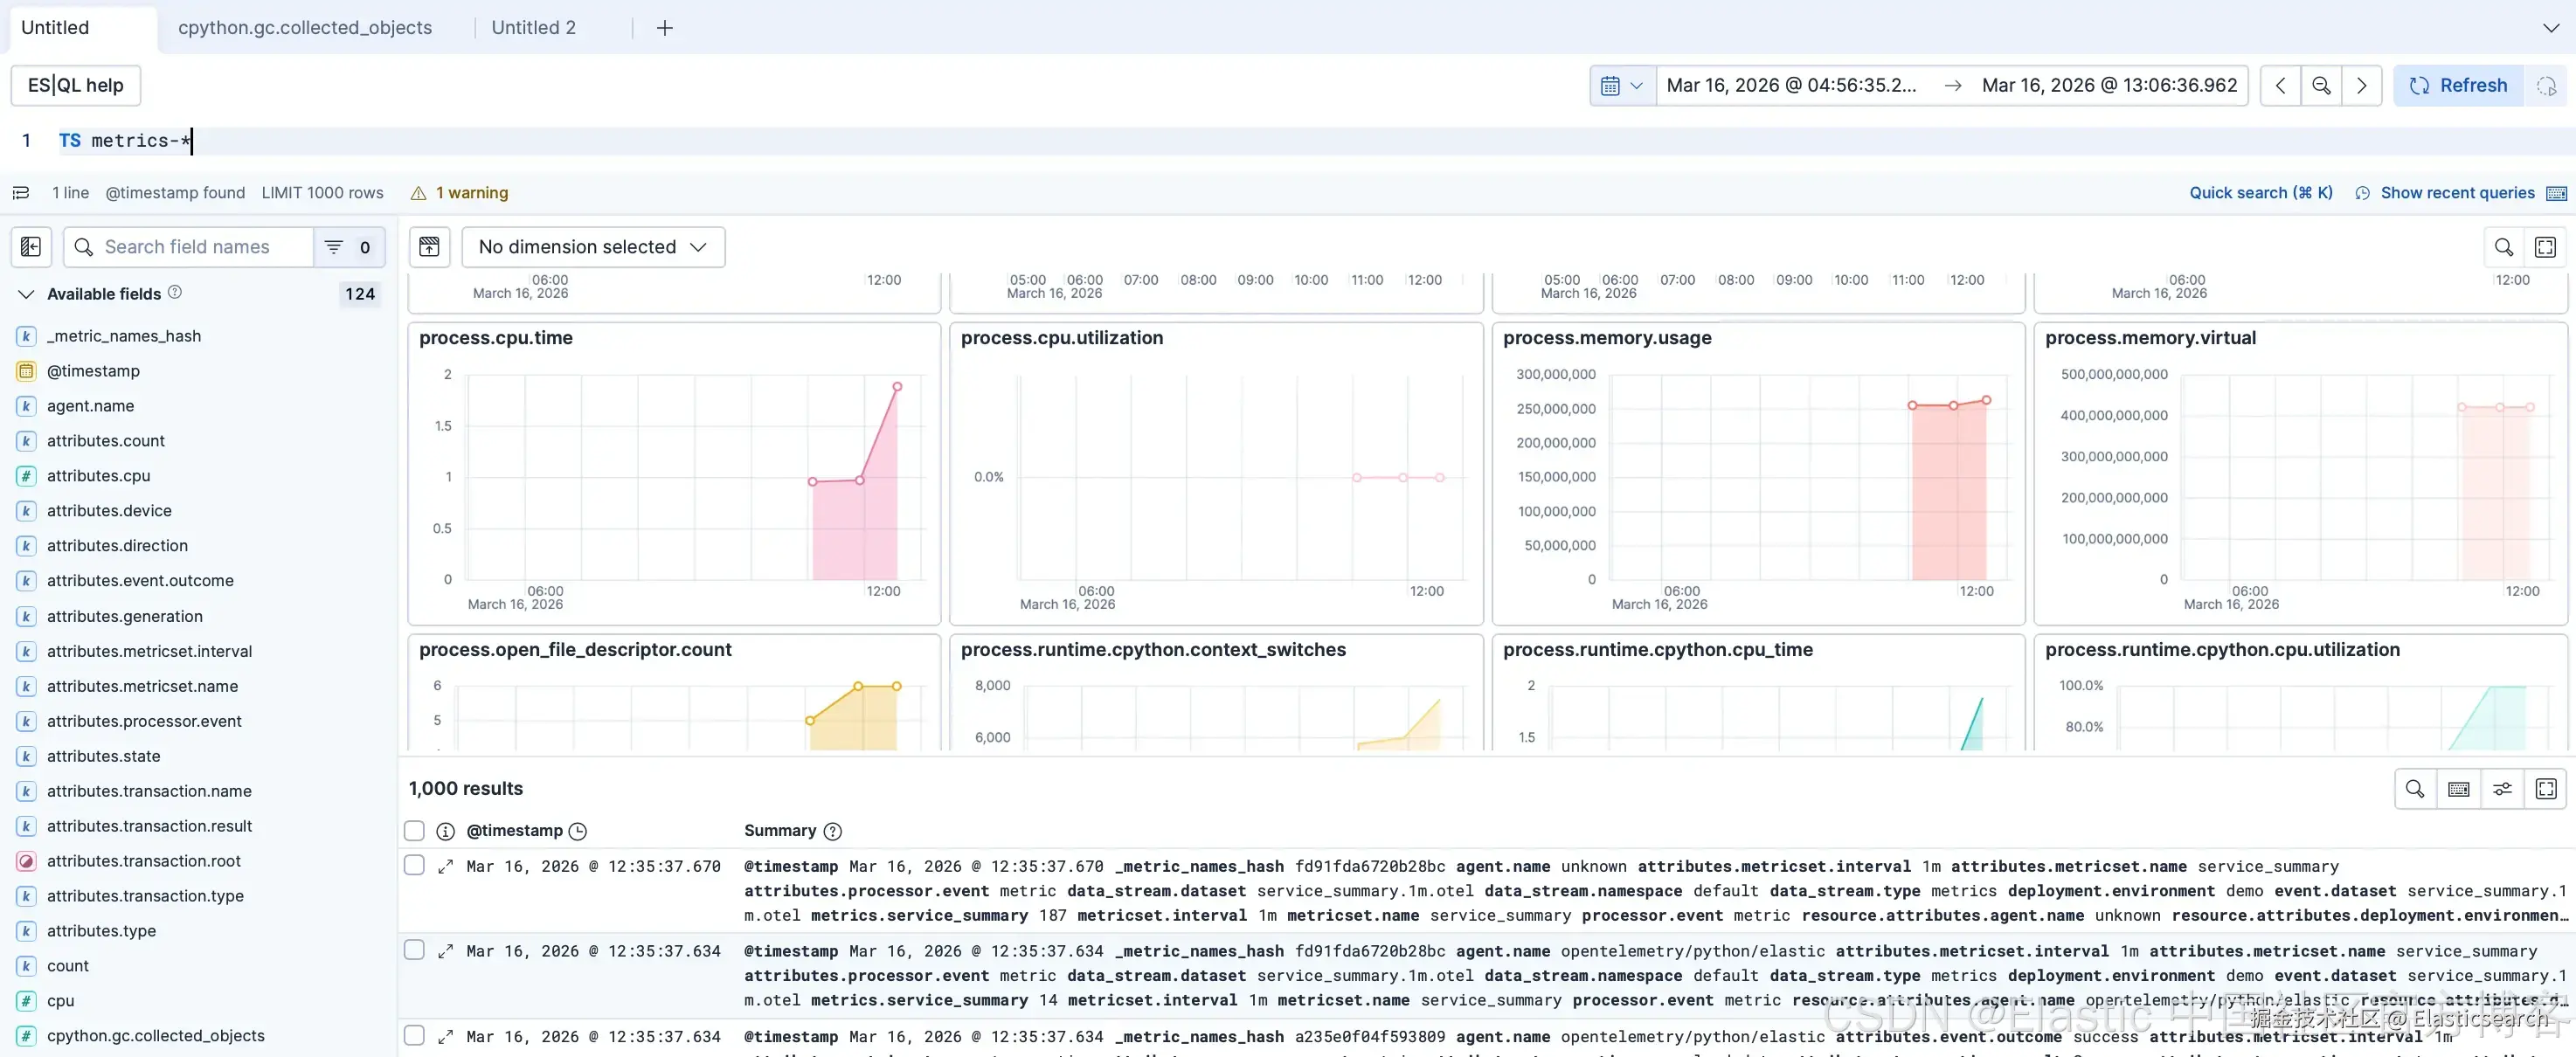Check the second row 12:35:37.634 checkbox
This screenshot has height=1057, width=2576.
[414, 950]
